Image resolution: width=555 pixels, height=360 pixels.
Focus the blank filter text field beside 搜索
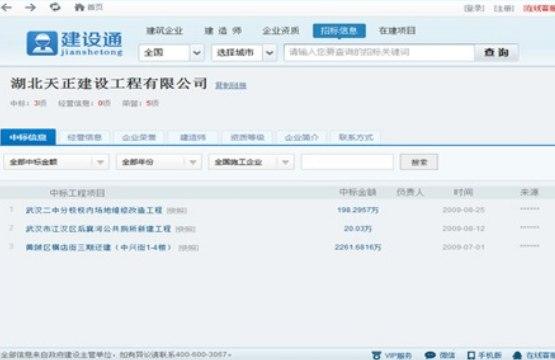pos(347,162)
